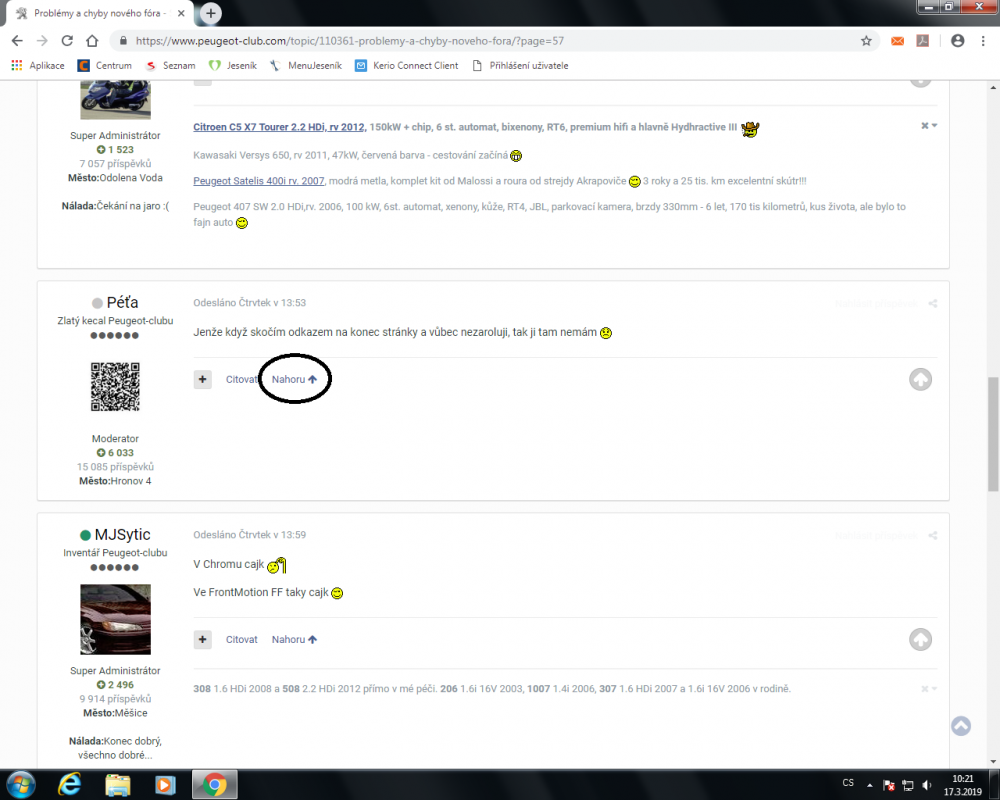Screen dimensions: 1000x800
Task: Click Péťa's QR code avatar
Action: 115,387
